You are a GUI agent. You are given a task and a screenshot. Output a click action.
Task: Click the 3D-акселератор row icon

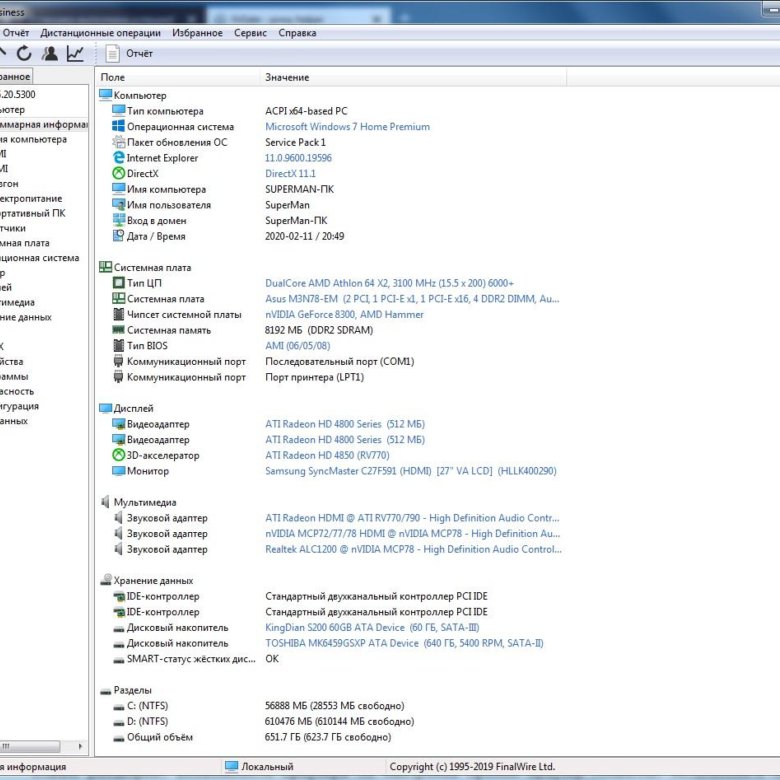pyautogui.click(x=118, y=456)
